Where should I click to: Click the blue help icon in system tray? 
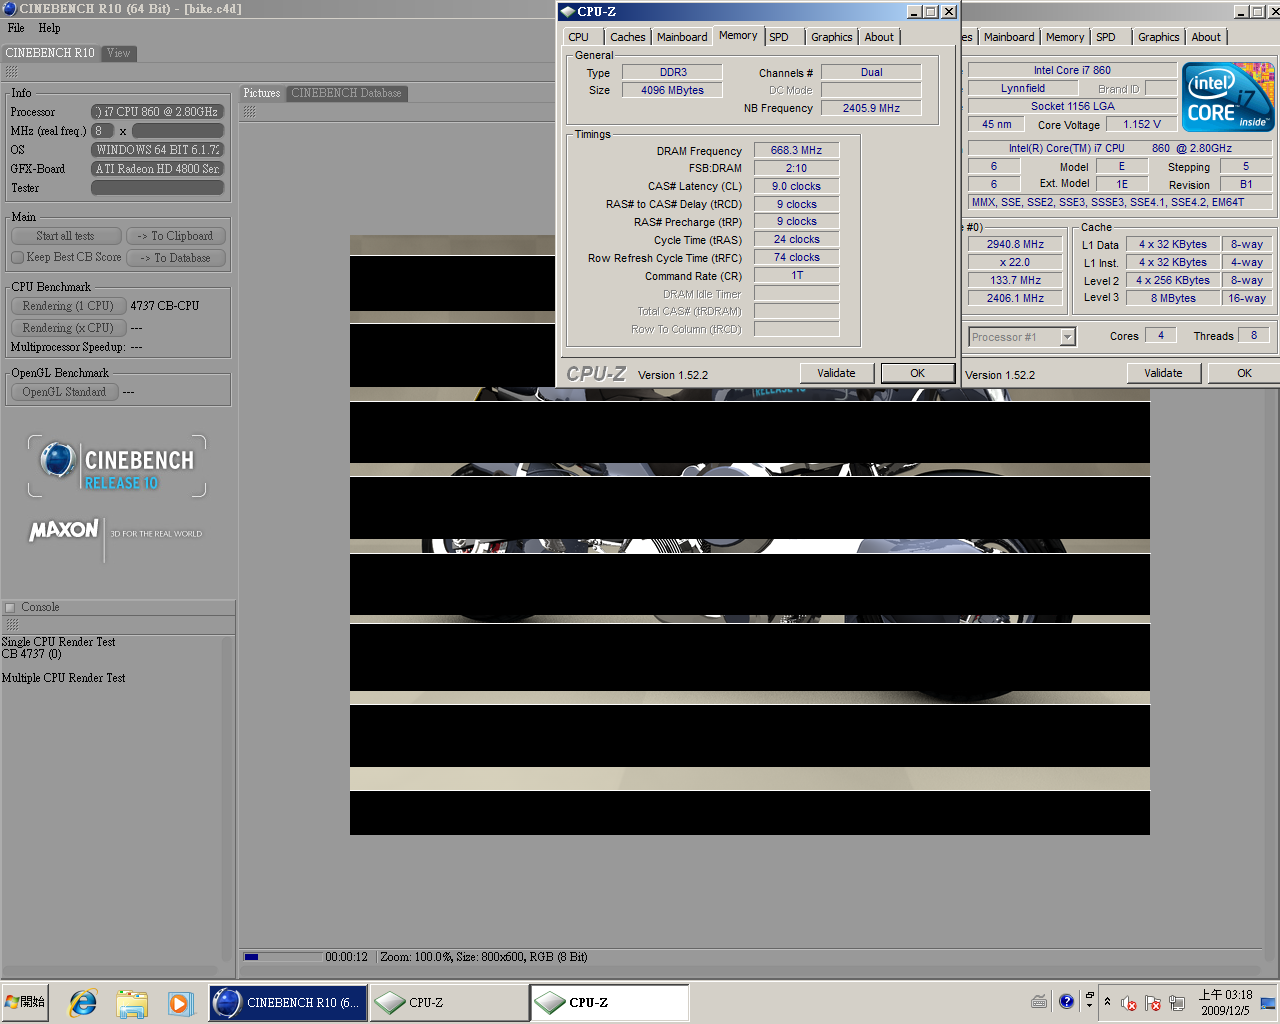coord(1066,1001)
